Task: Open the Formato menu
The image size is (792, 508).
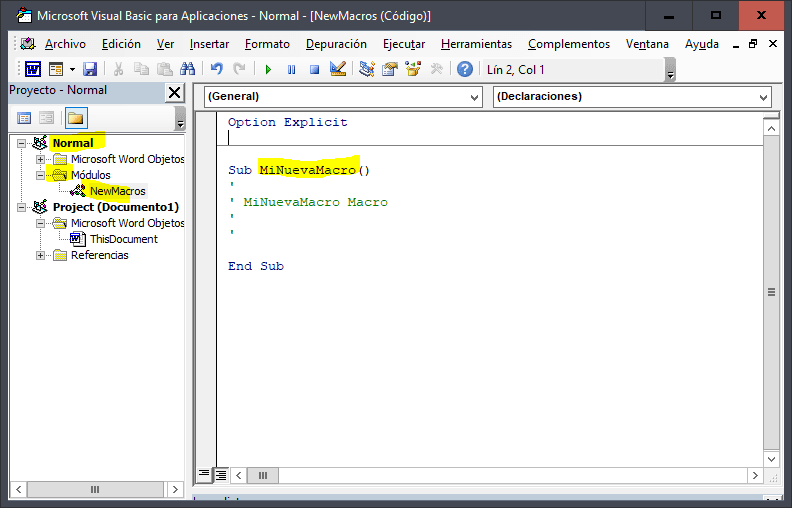Action: 267,44
